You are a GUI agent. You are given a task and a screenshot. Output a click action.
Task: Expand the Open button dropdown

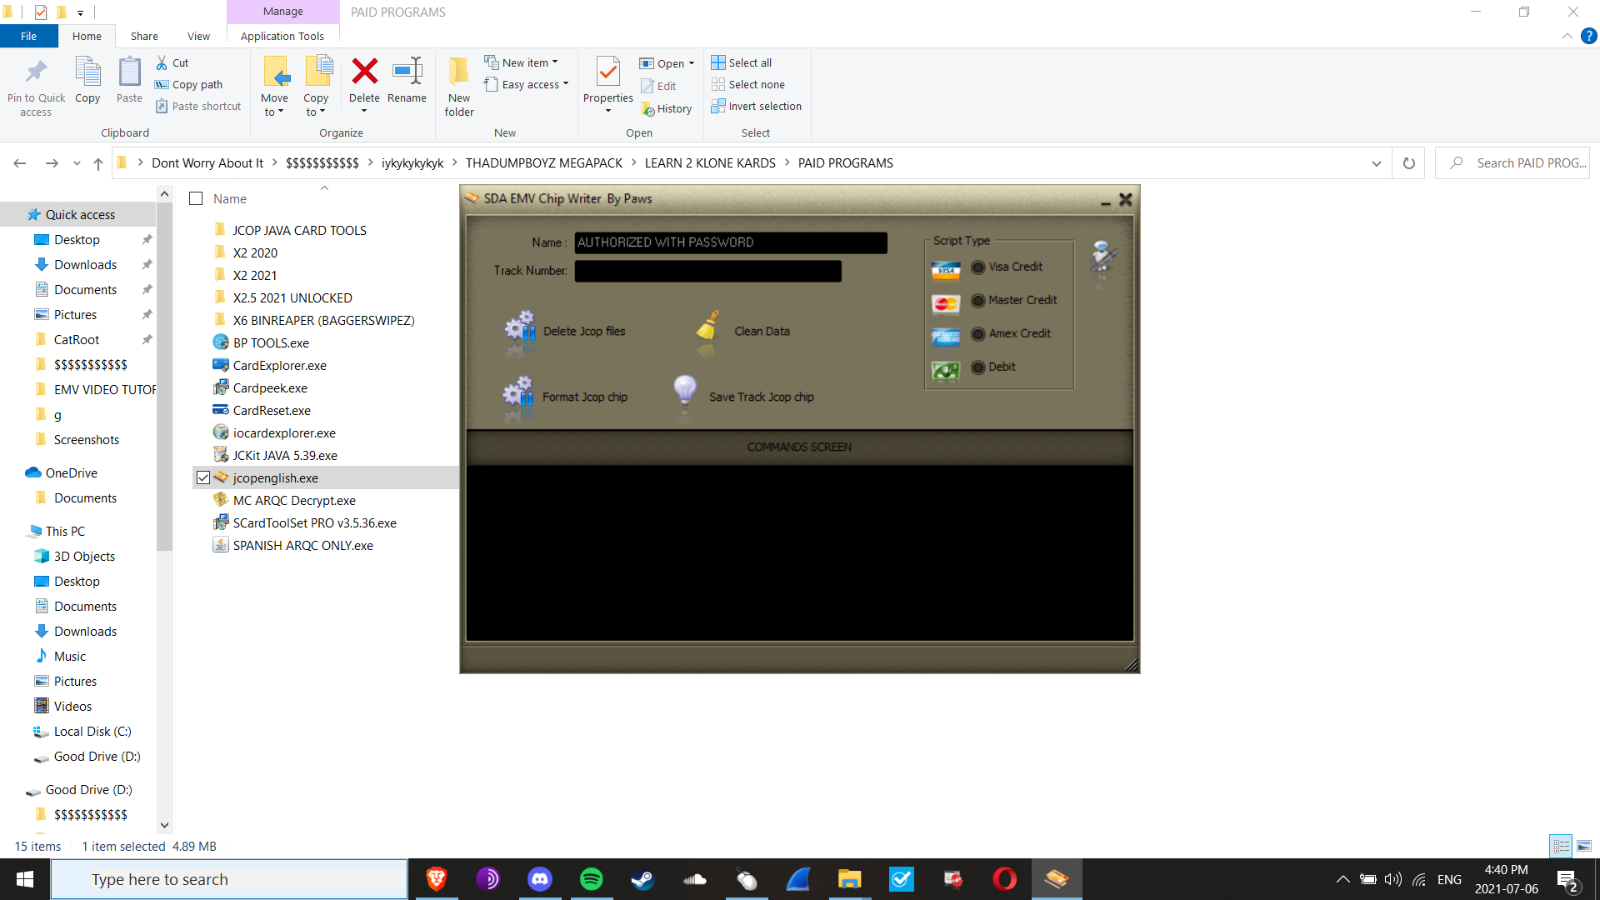pos(691,63)
